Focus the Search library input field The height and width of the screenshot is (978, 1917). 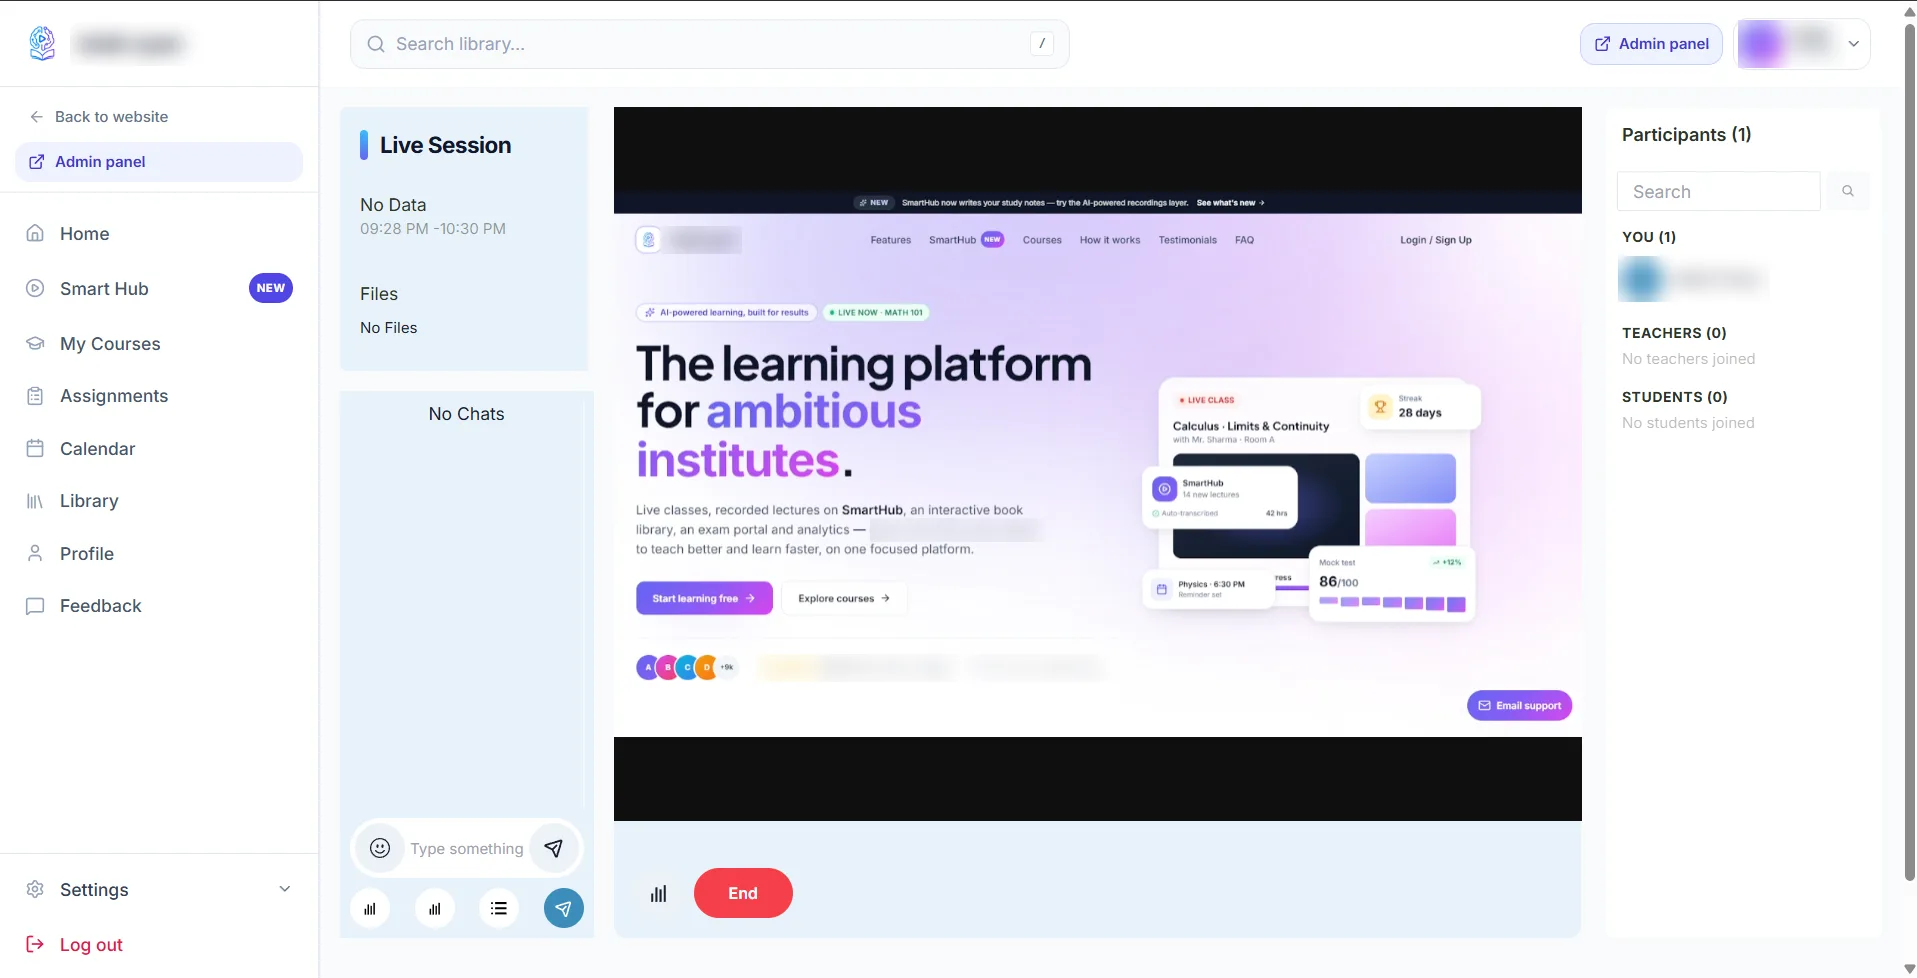tap(709, 44)
